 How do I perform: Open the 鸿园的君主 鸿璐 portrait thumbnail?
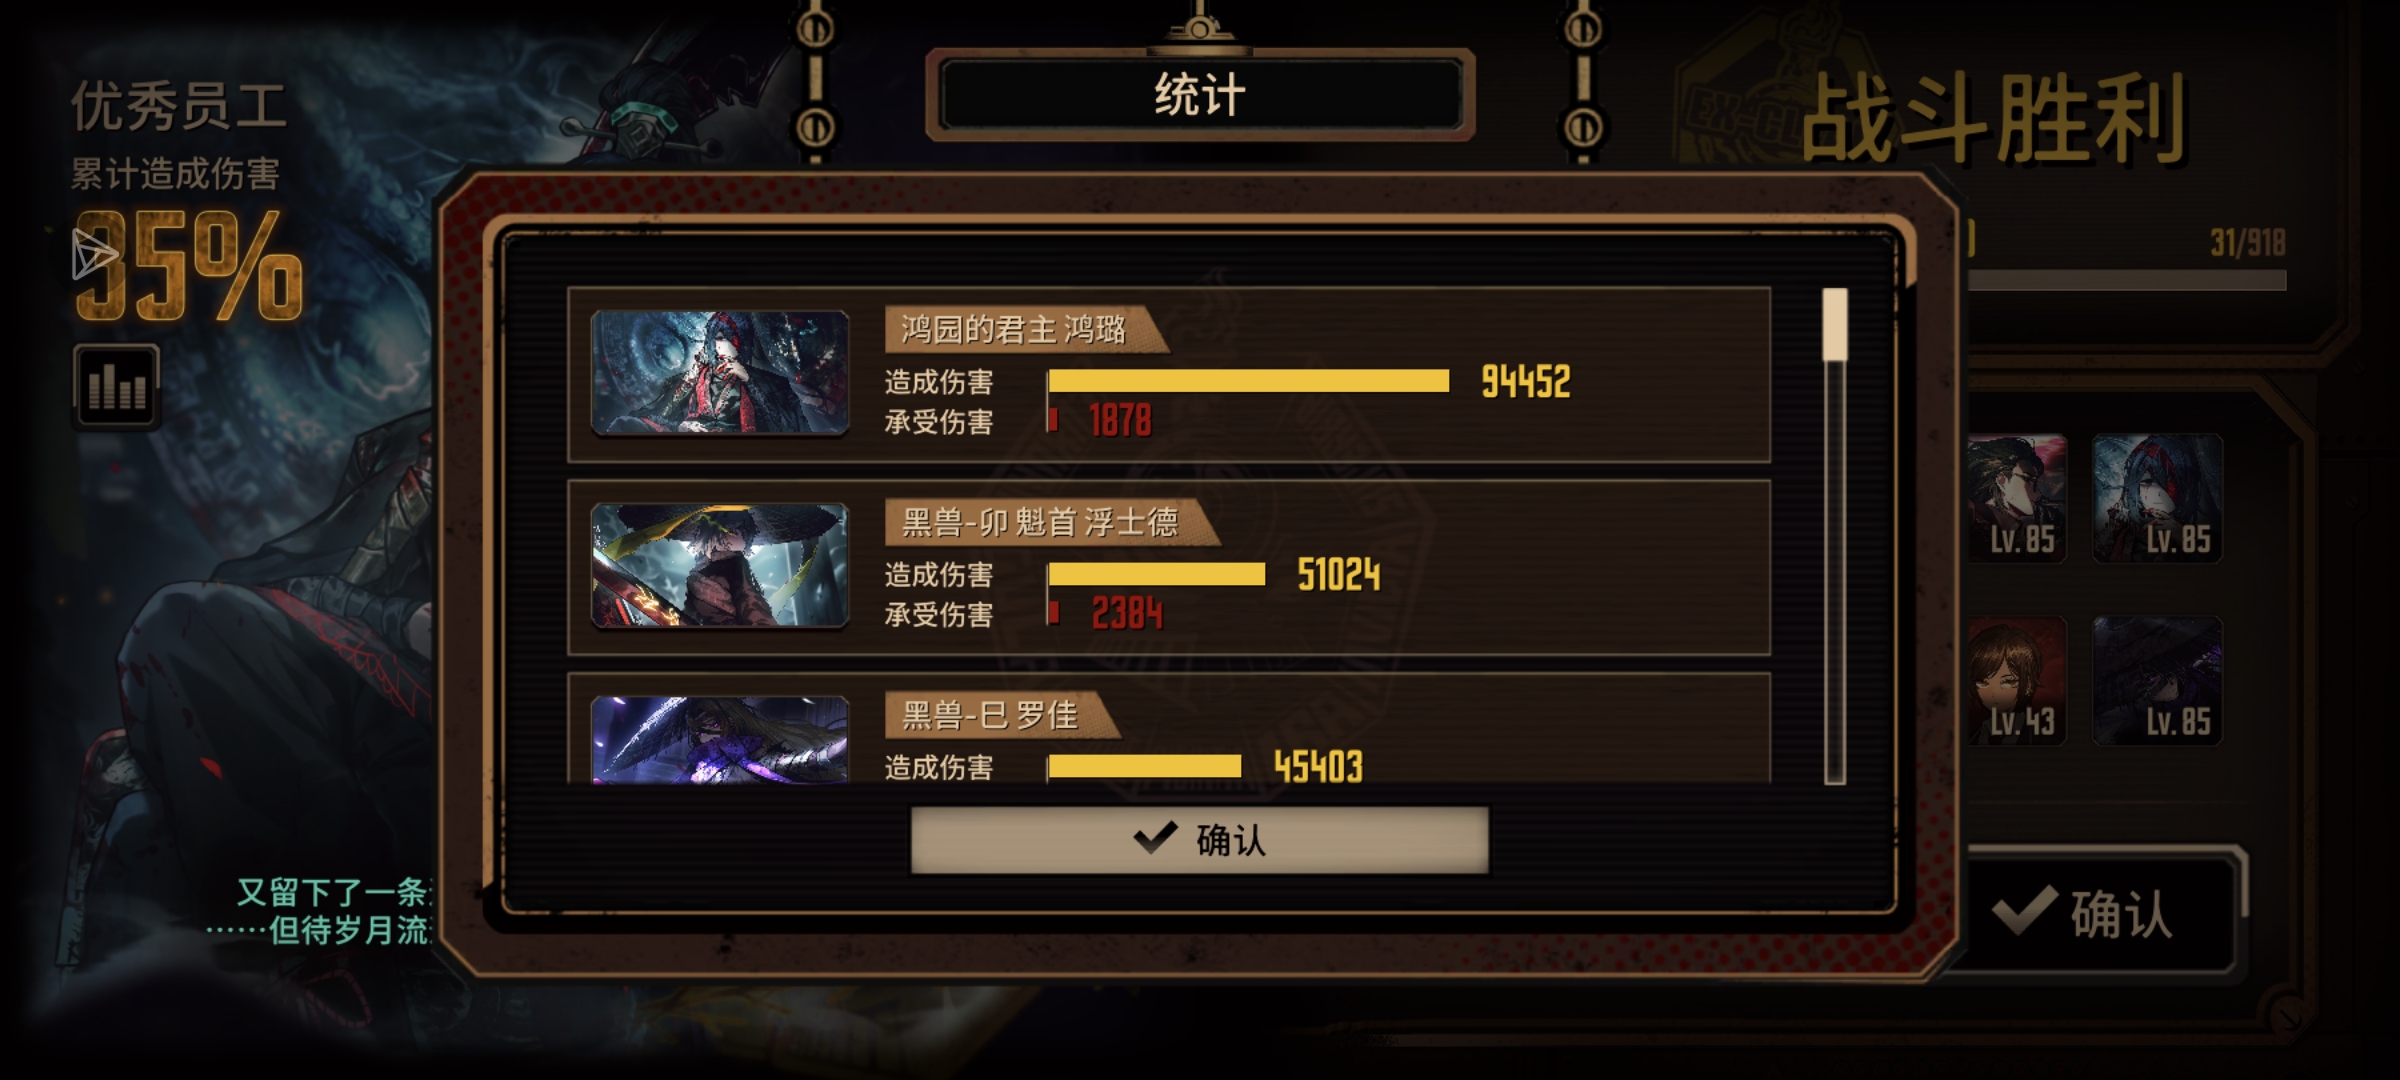pos(720,373)
